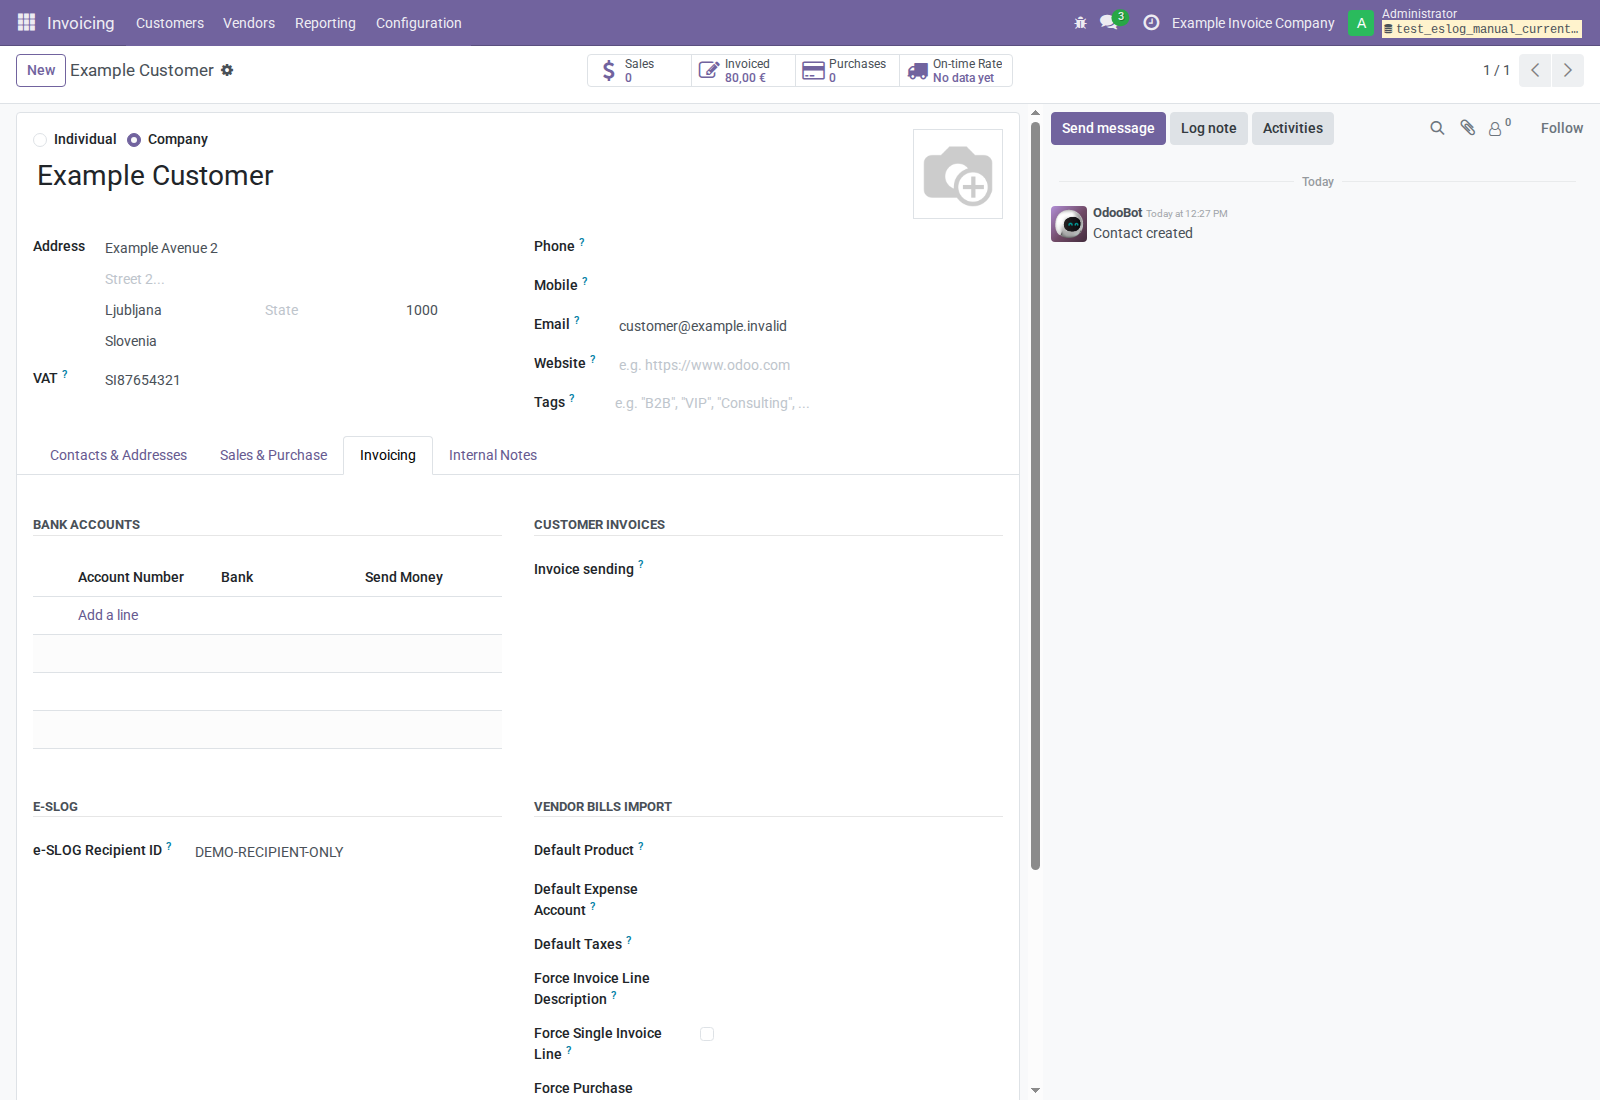Open the On-time Rate stat button
The width and height of the screenshot is (1600, 1100).
[x=956, y=70]
